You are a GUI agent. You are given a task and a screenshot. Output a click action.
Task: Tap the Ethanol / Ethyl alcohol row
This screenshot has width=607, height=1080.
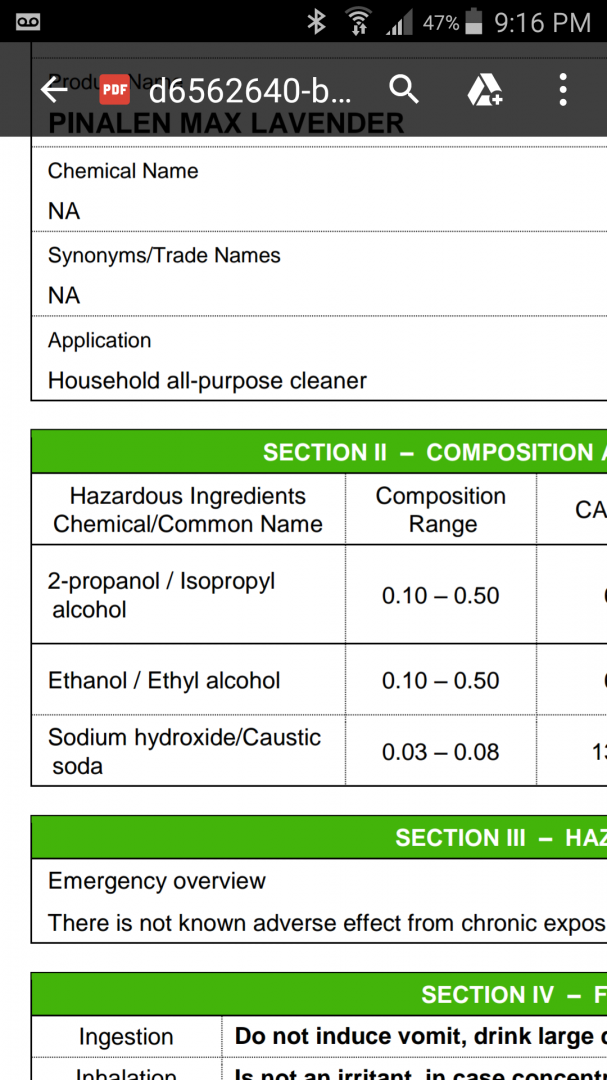pos(164,681)
